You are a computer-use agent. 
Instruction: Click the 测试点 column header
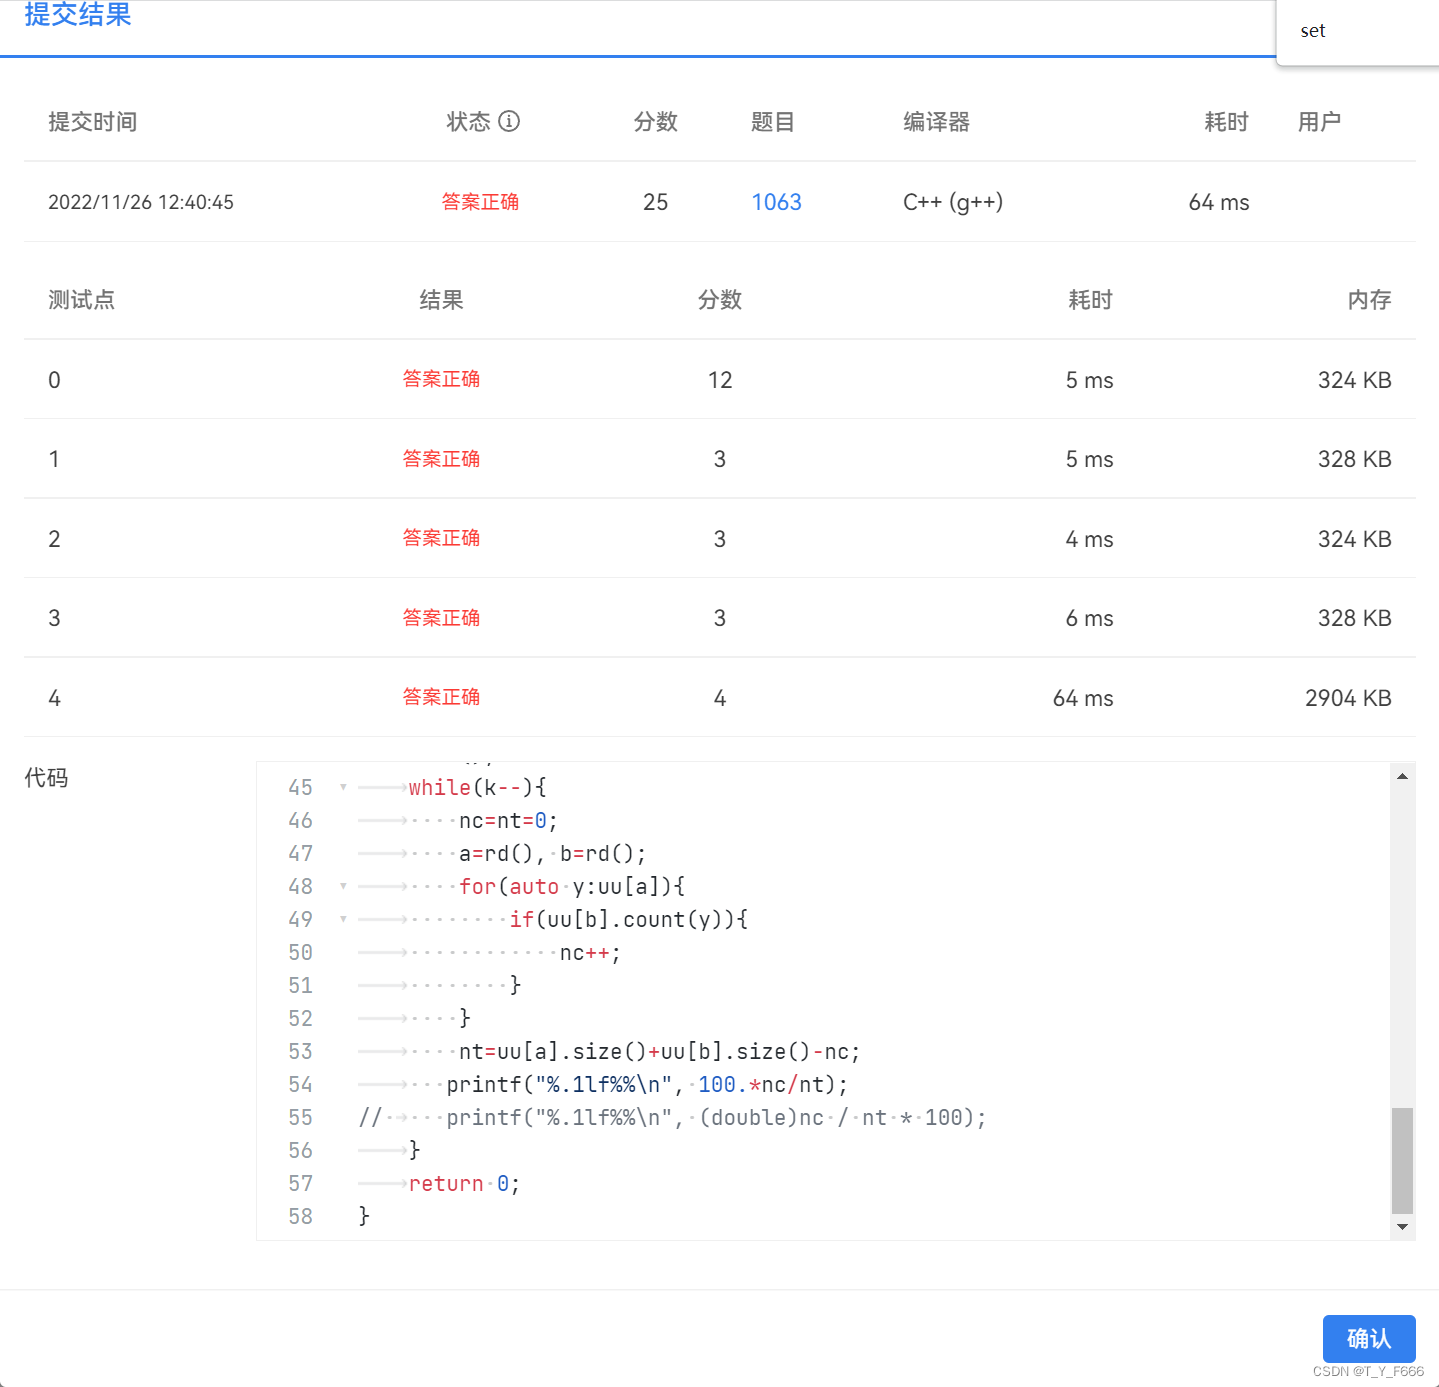(x=82, y=300)
